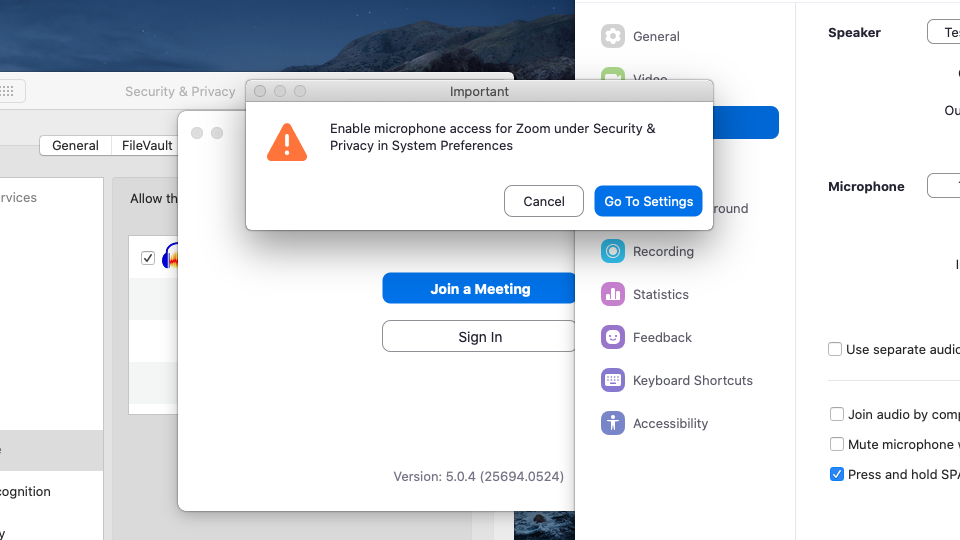
Task: Click the Test Speaker button
Action: click(943, 32)
